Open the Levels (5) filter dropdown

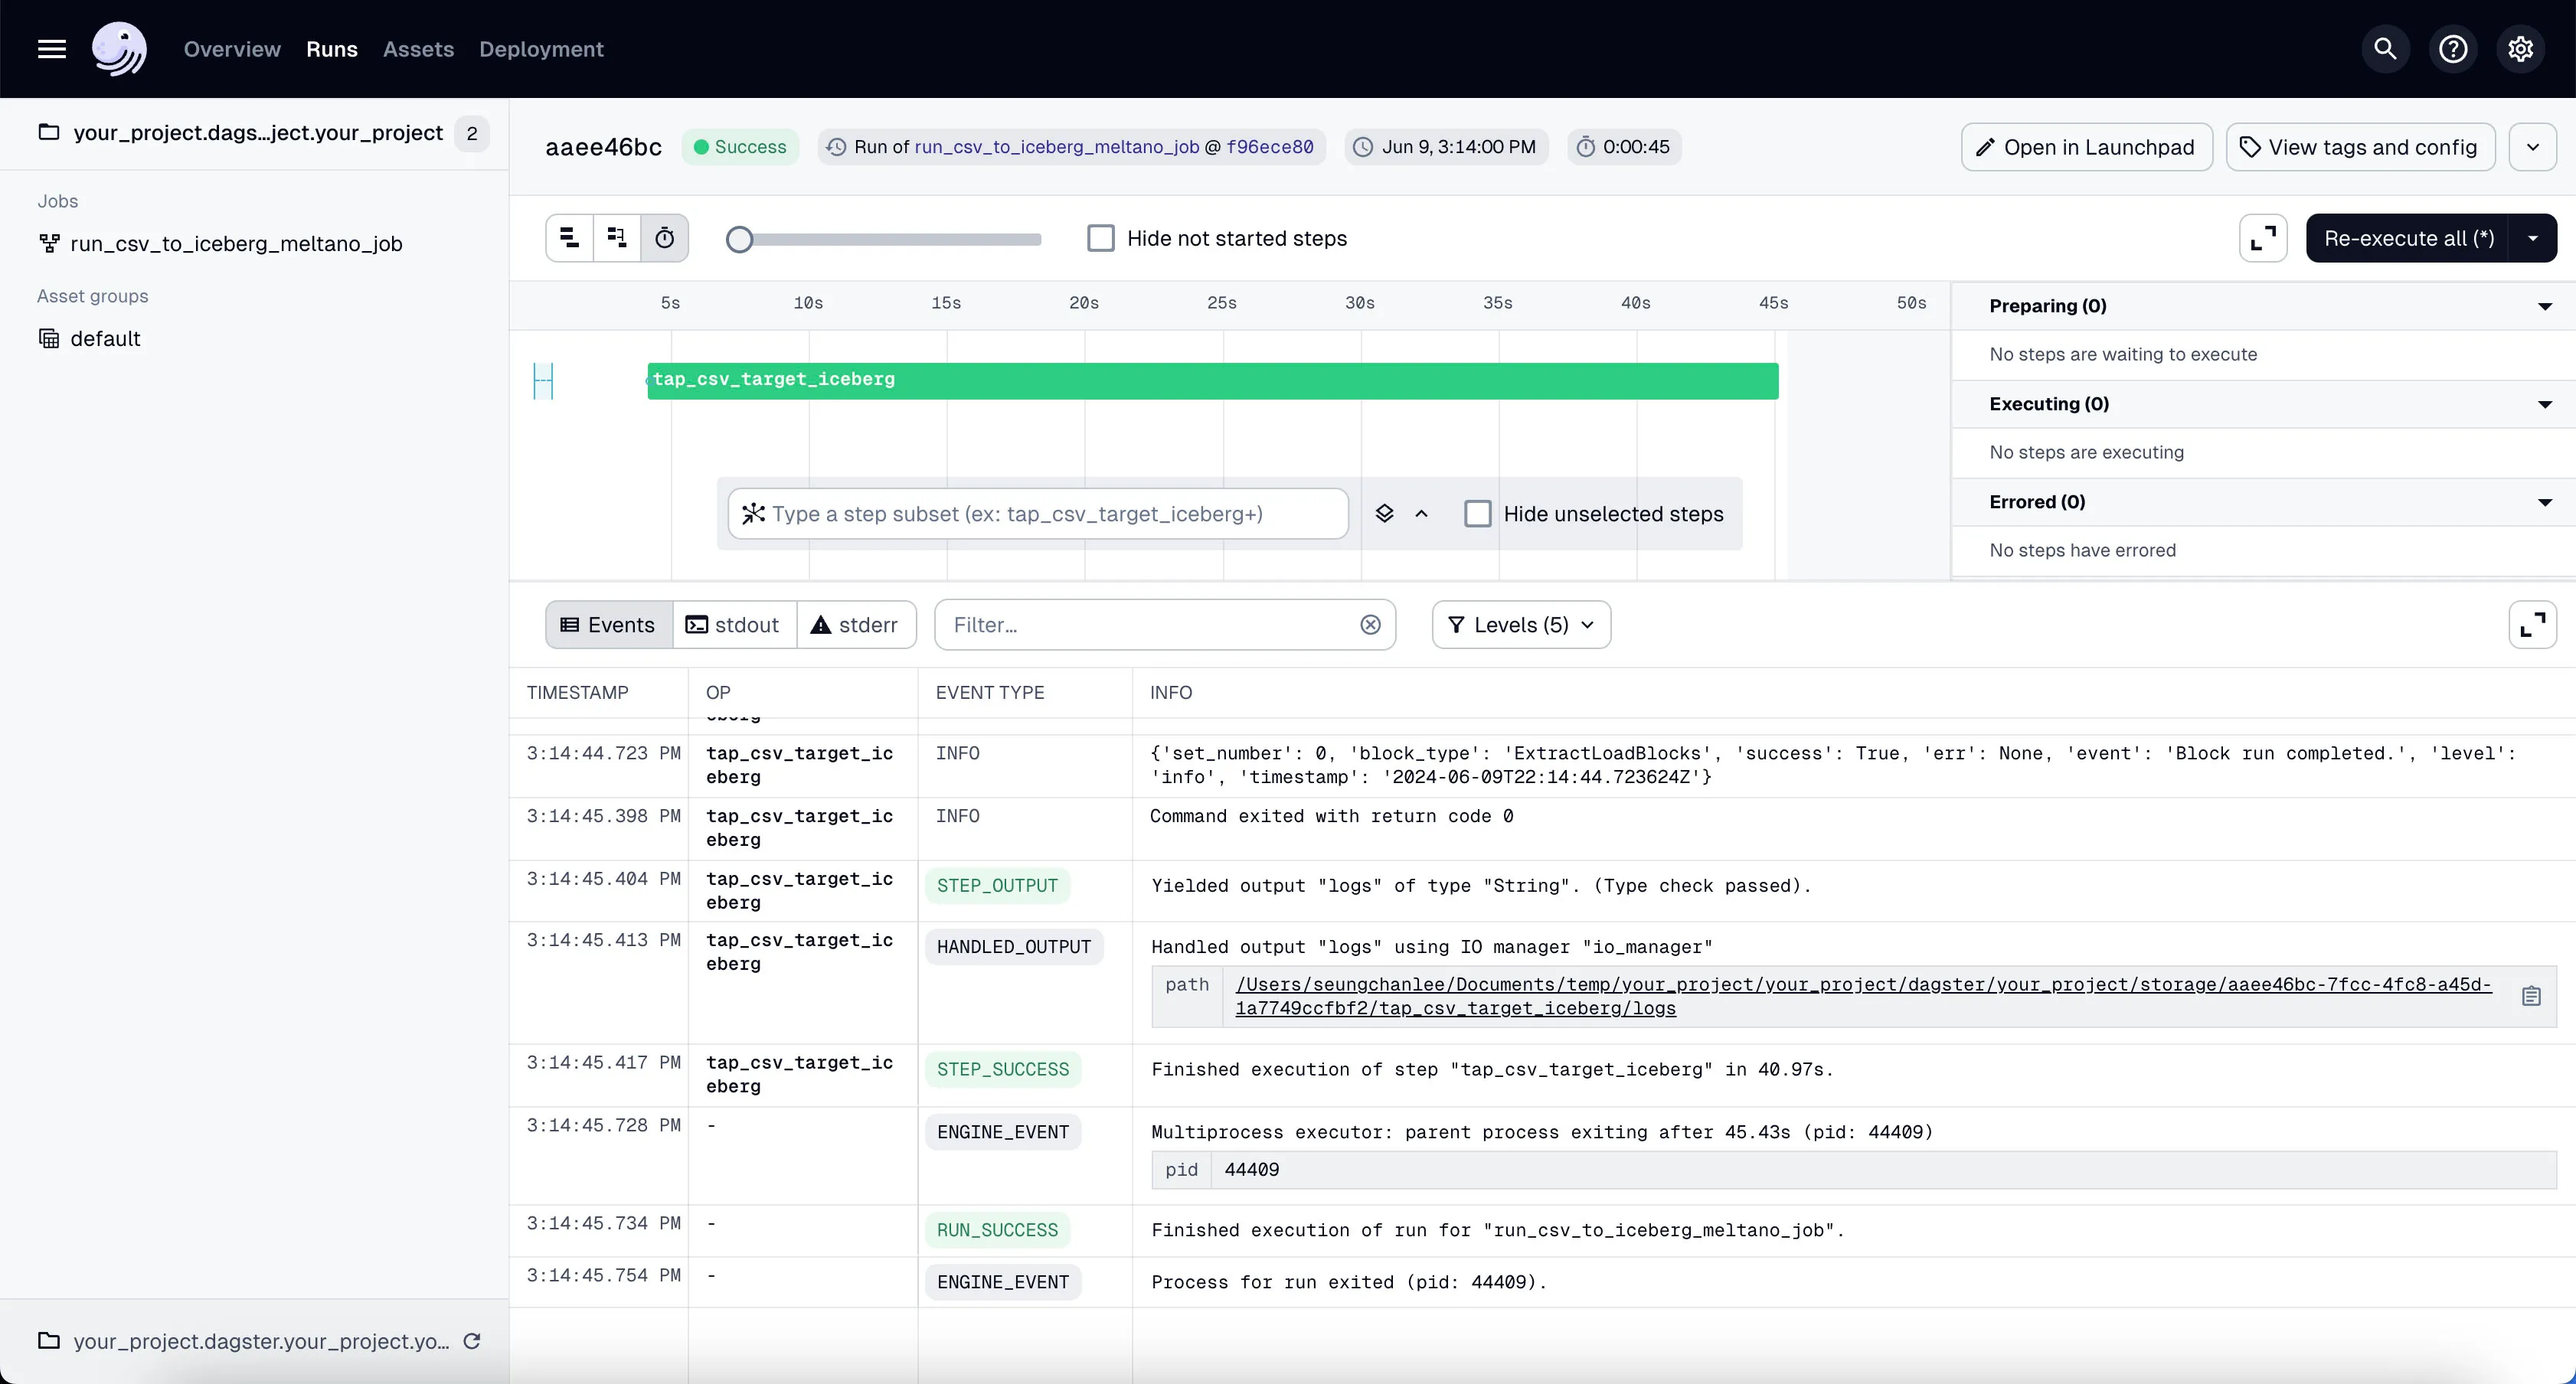(1521, 625)
